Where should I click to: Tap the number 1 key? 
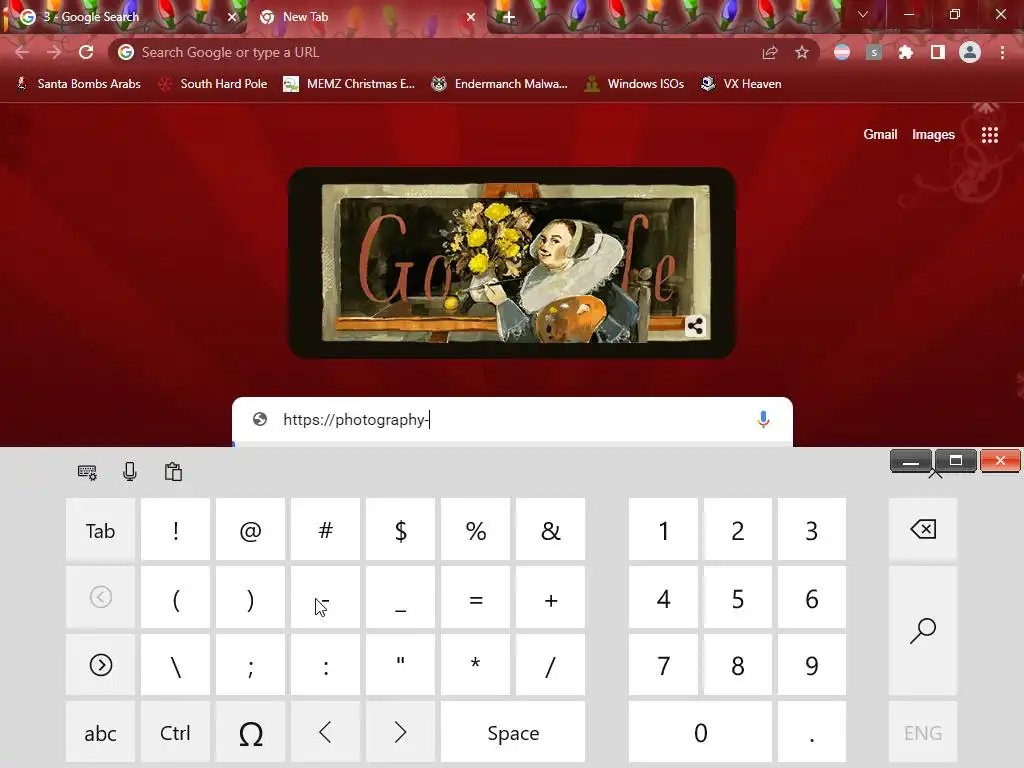[x=664, y=530]
